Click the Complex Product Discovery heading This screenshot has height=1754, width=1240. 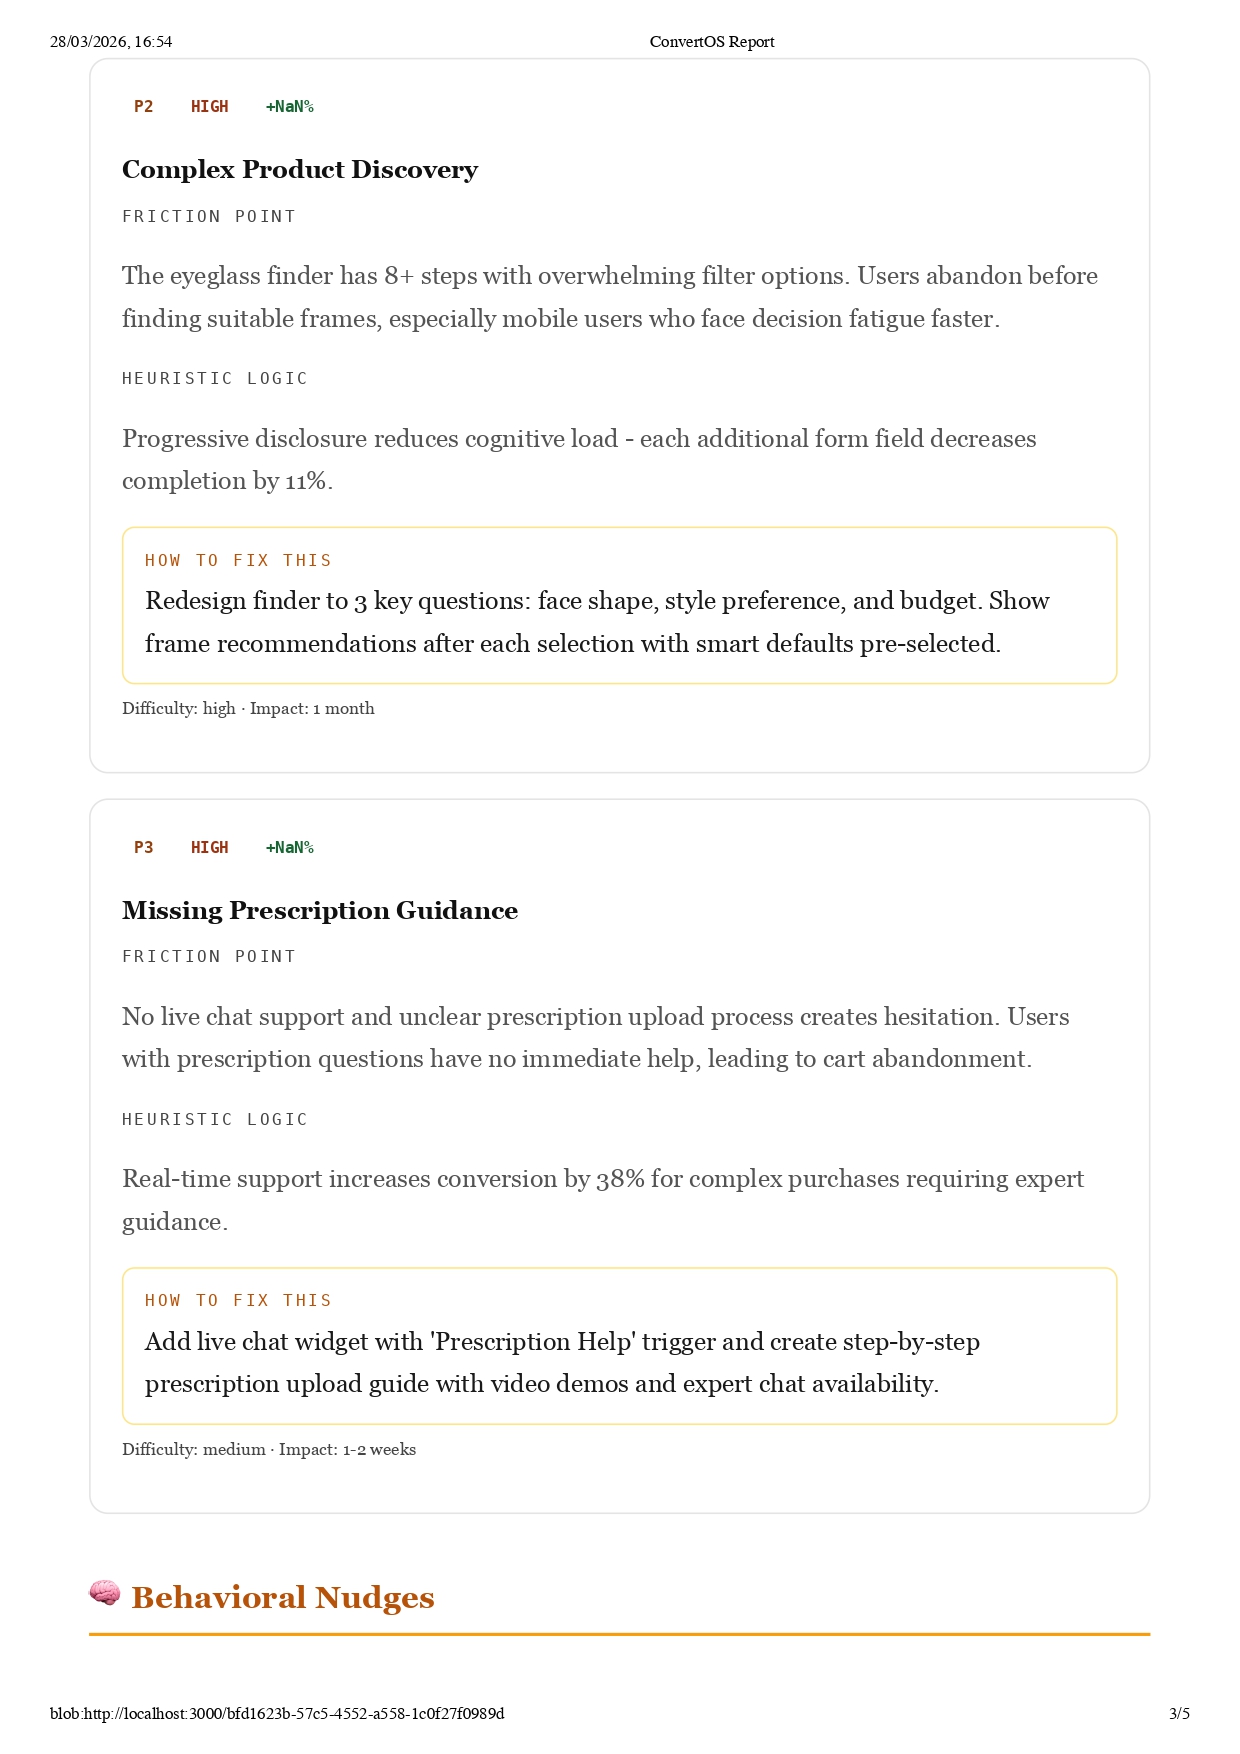click(300, 170)
